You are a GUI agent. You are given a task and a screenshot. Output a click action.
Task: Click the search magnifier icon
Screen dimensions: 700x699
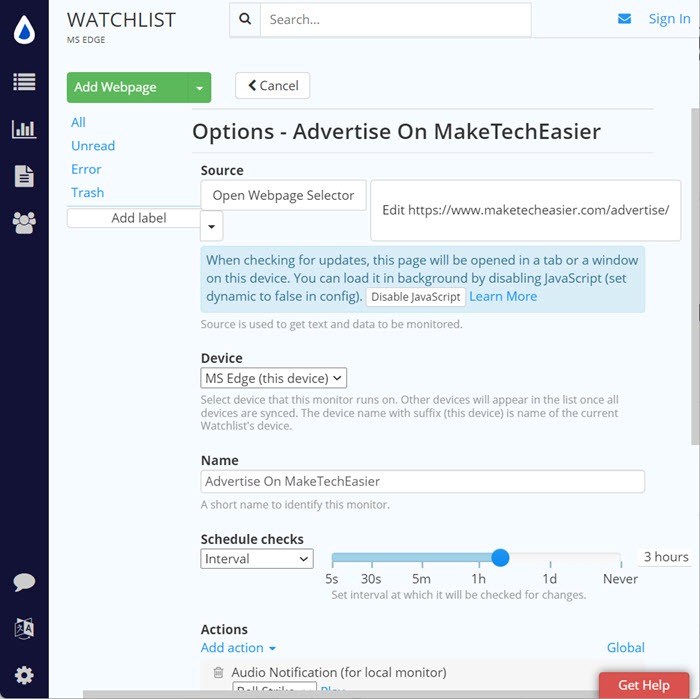click(x=245, y=19)
